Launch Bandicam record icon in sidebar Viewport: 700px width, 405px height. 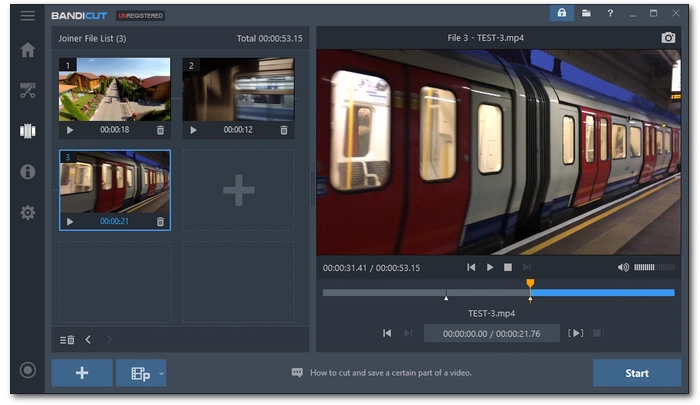(27, 370)
